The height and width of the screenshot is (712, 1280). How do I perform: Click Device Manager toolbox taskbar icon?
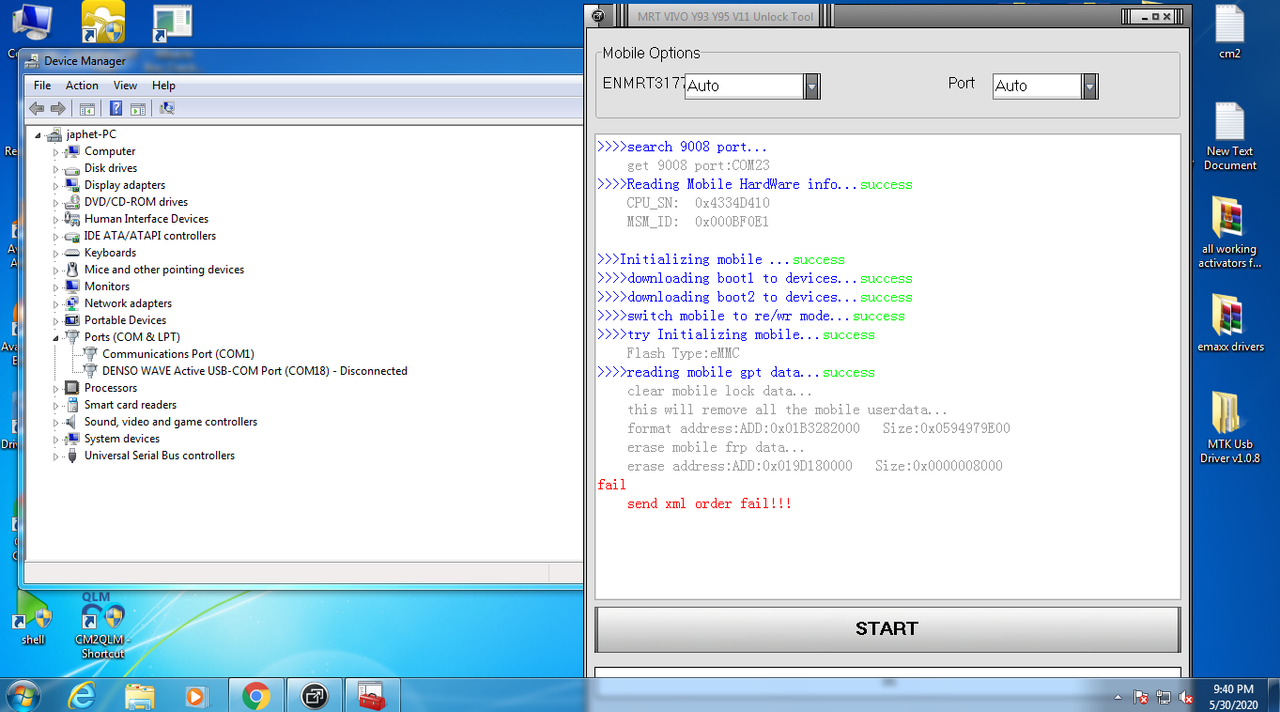pyautogui.click(x=372, y=694)
